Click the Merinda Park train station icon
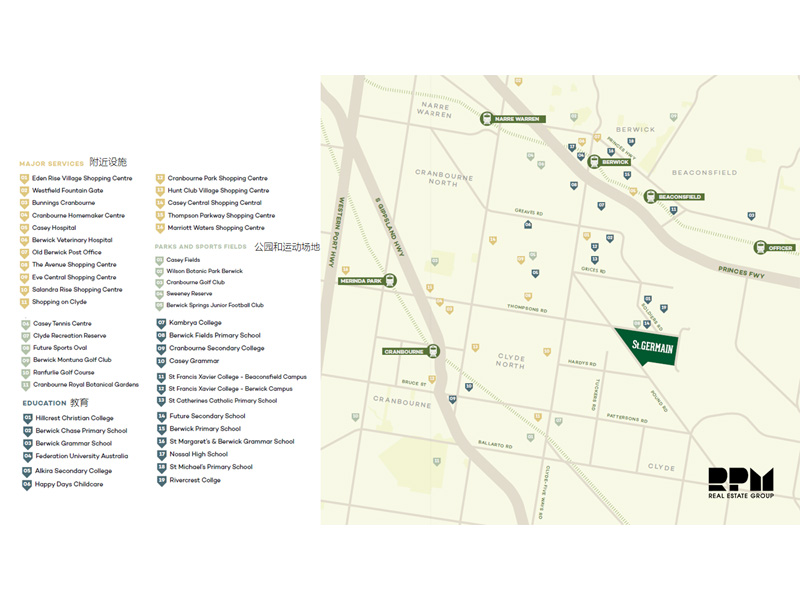The height and width of the screenshot is (600, 800). tap(390, 281)
